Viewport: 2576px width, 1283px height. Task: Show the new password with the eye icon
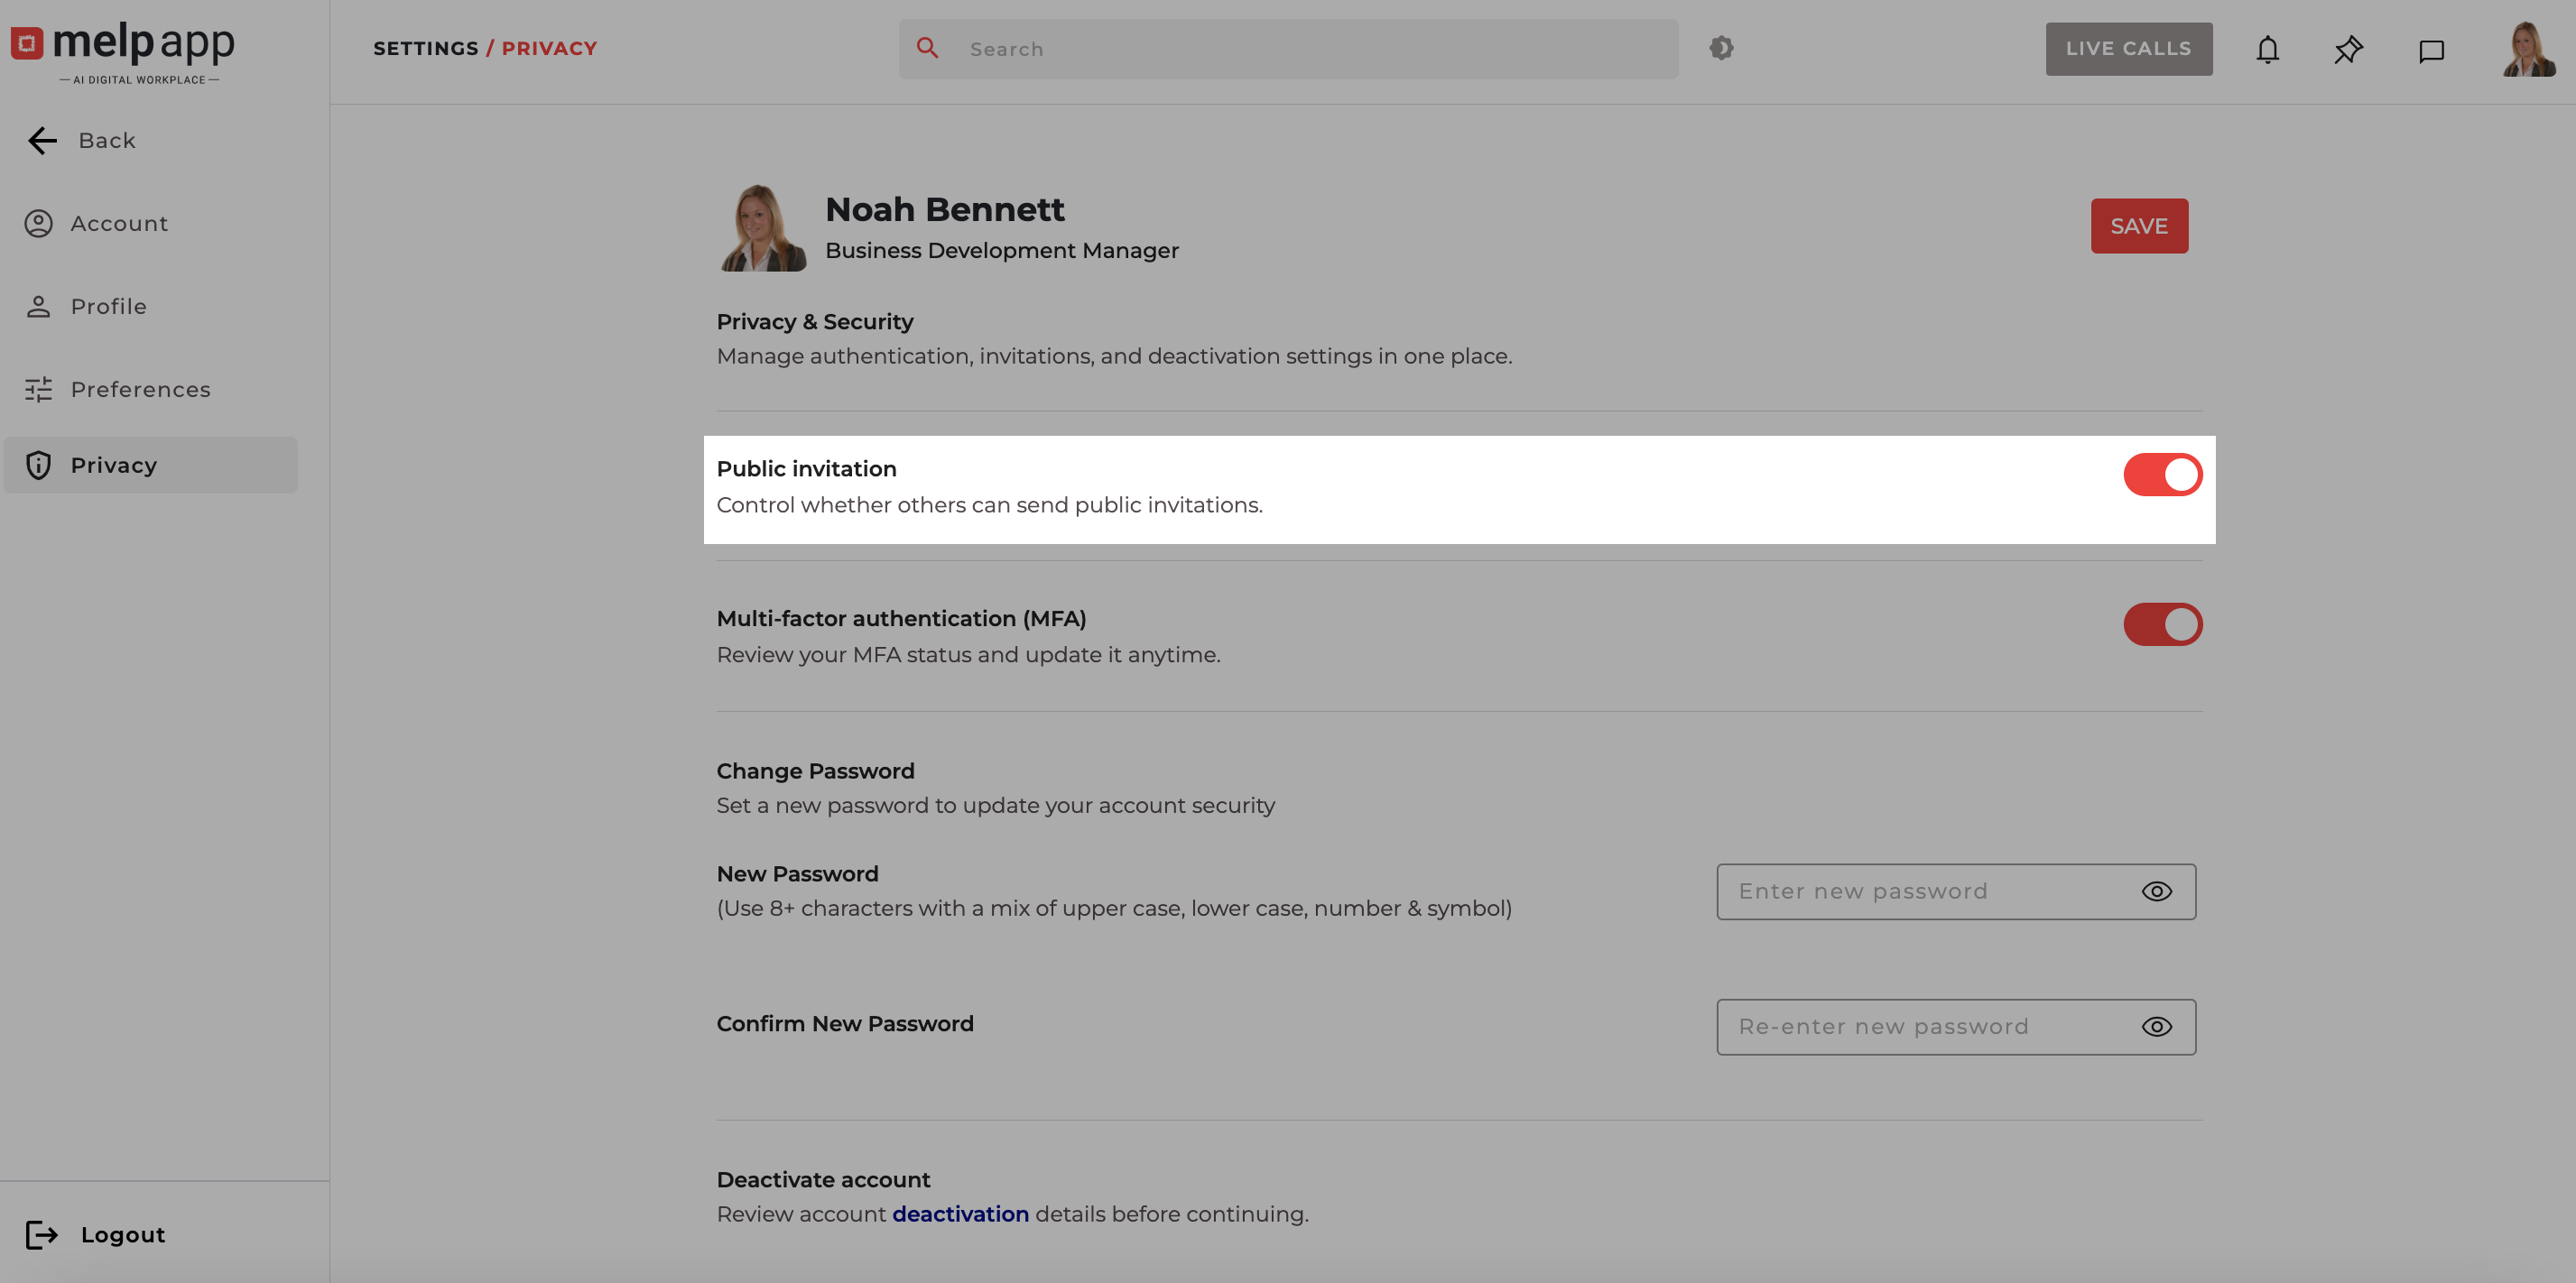(x=2156, y=892)
